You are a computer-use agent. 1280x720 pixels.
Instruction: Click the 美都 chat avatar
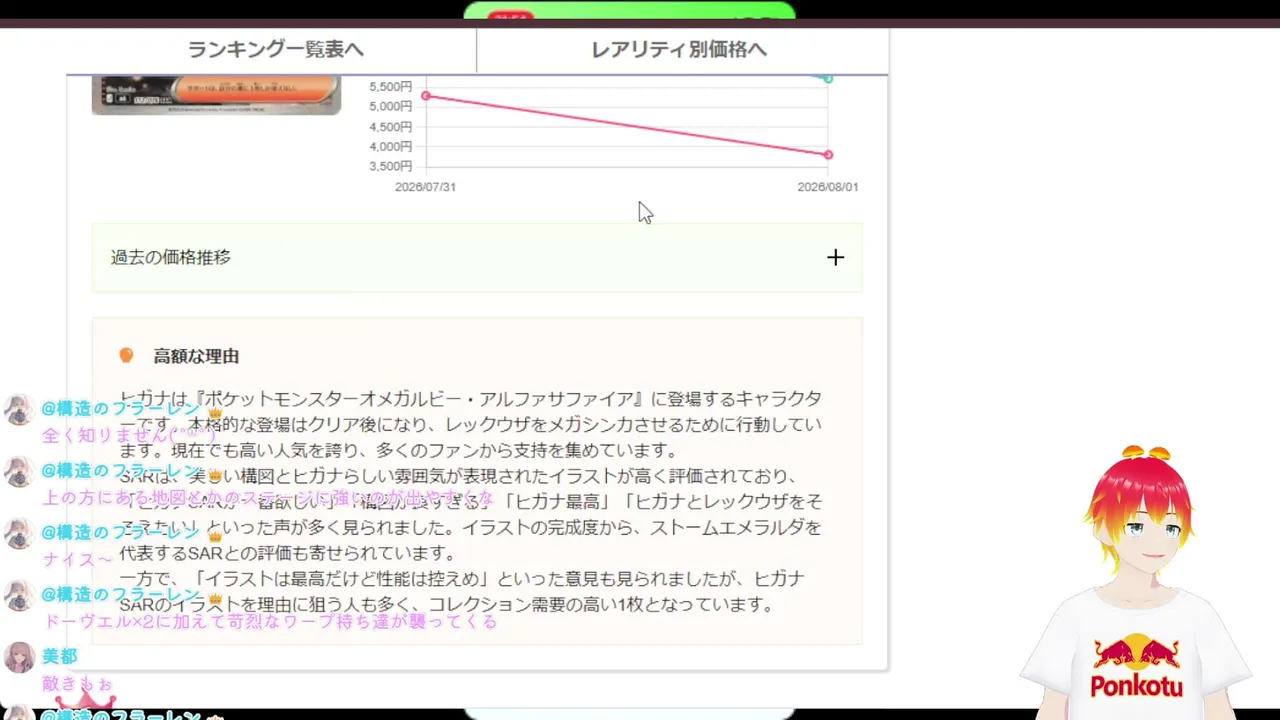tap(20, 657)
